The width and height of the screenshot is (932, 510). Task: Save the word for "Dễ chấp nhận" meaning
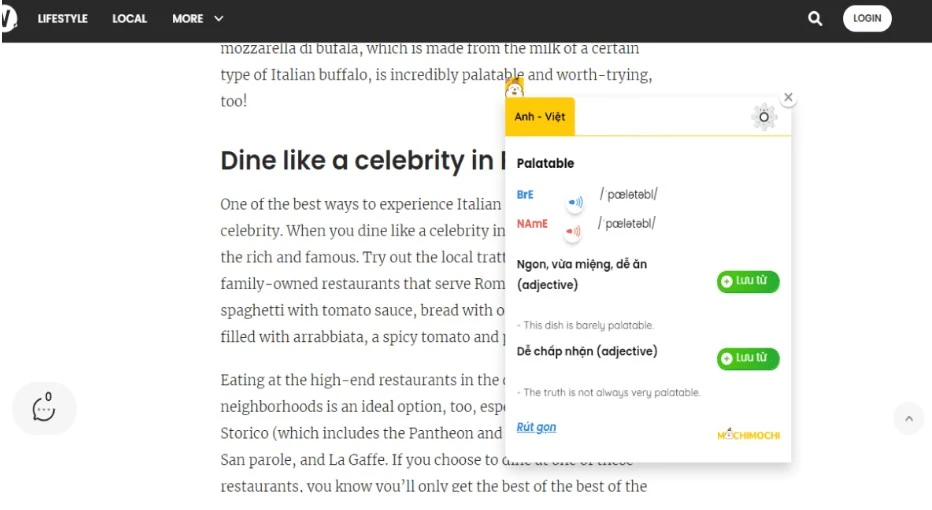tap(748, 358)
